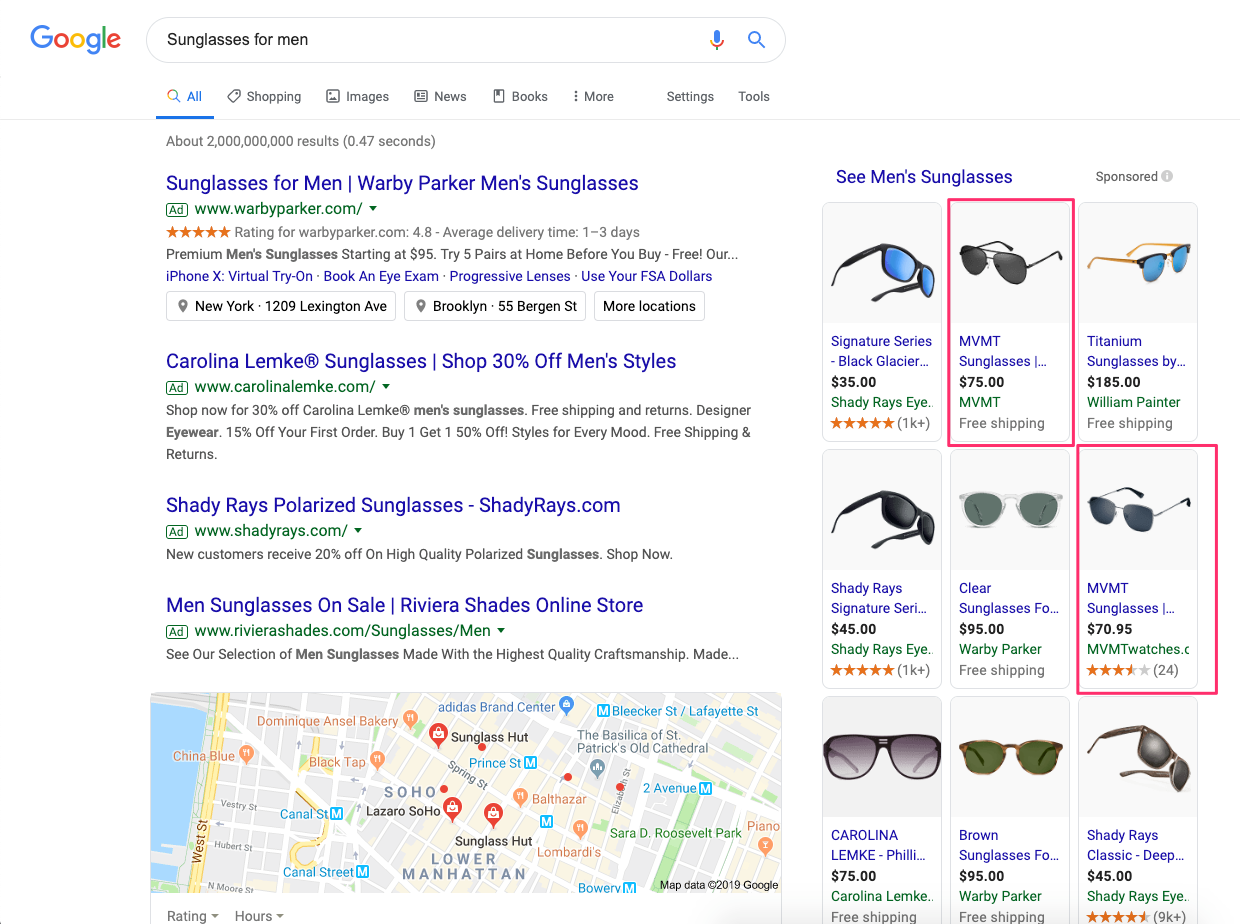Click the Canal Street subway station icon
This screenshot has height=924, width=1240.
364,872
